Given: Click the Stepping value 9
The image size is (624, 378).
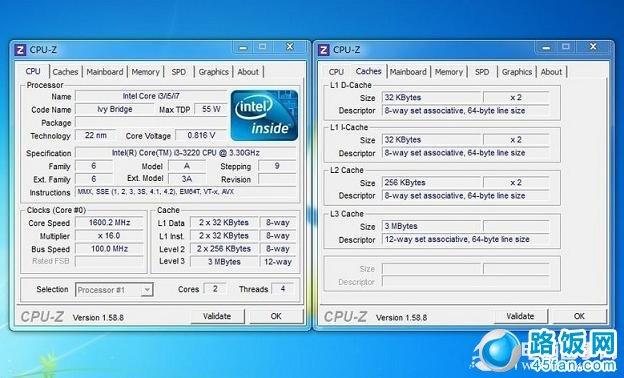Looking at the screenshot, I should [277, 166].
